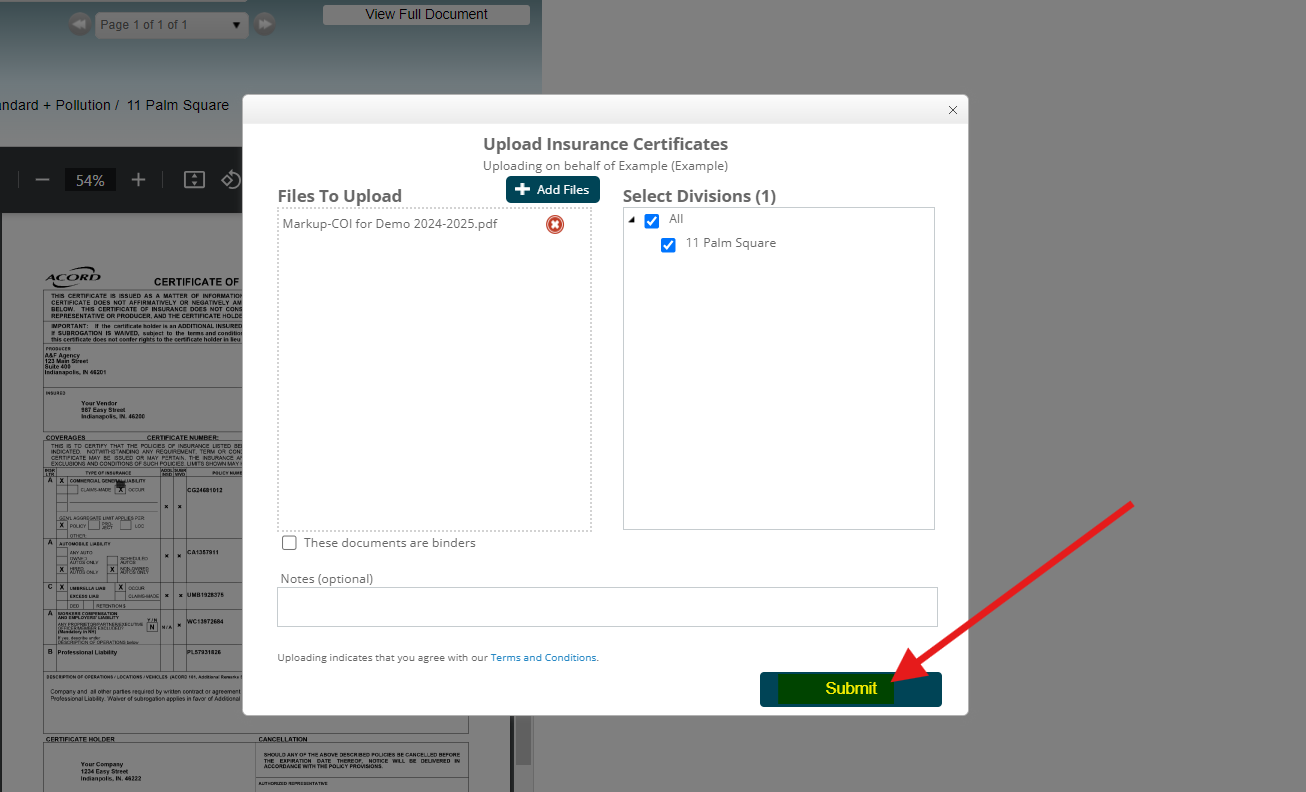Viewport: 1306px width, 792px height.
Task: Click the 54% zoom level field
Action: point(90,180)
